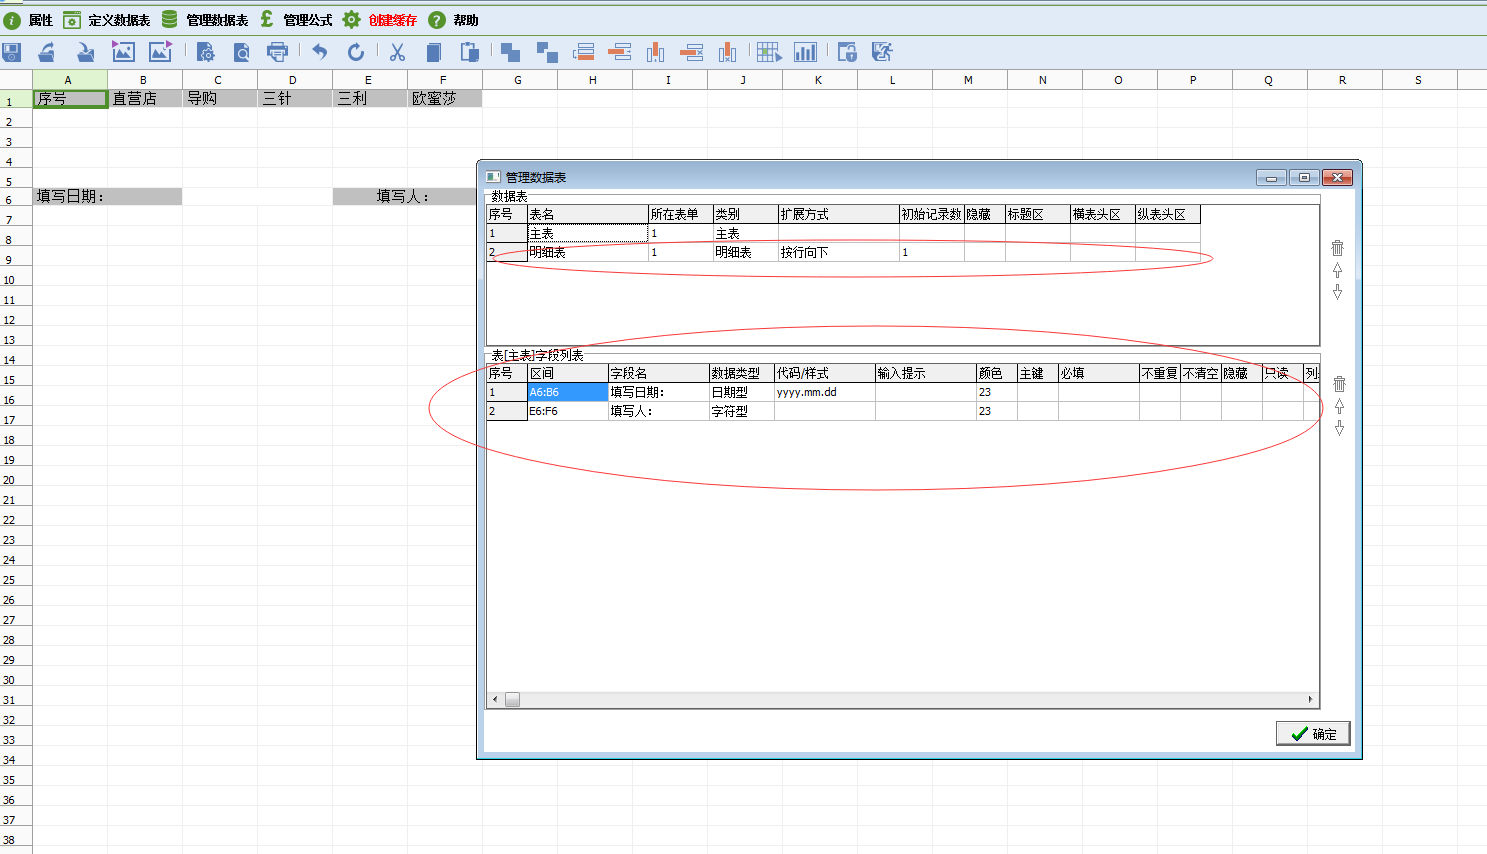
Task: Click the Redo circular arrow icon
Action: click(355, 52)
